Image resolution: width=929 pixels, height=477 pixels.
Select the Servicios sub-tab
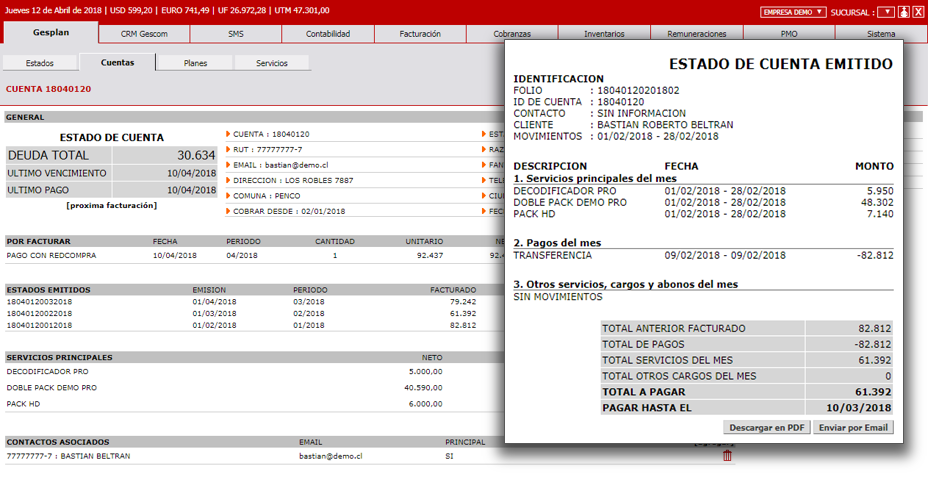coord(271,63)
